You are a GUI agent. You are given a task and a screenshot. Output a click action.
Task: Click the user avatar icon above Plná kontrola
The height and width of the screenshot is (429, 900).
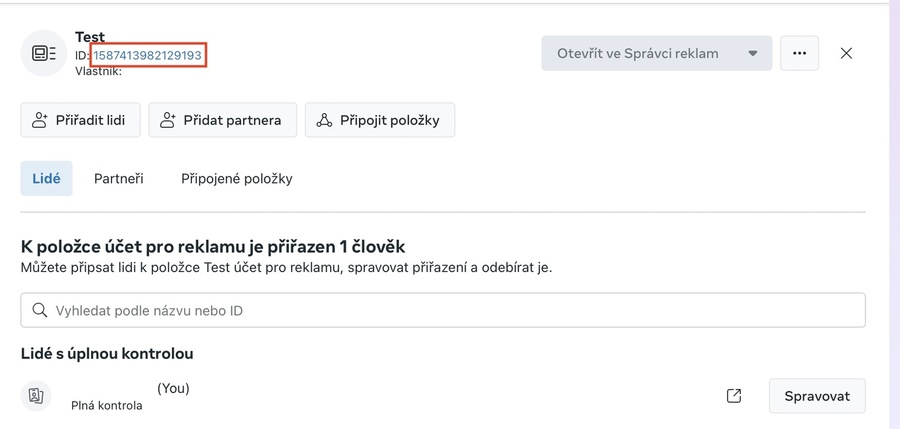pyautogui.click(x=36, y=396)
